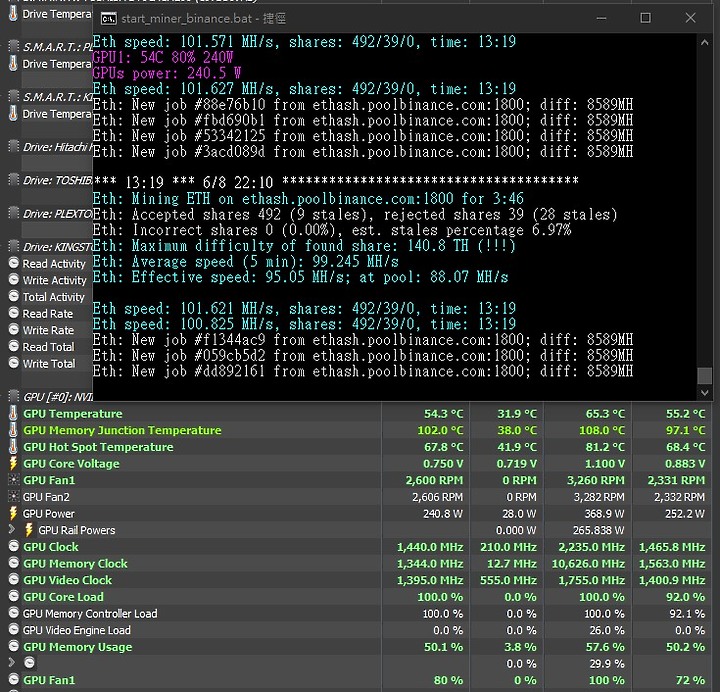Click gauge icon beside bottom GPU Fan1 percent row

click(x=14, y=680)
